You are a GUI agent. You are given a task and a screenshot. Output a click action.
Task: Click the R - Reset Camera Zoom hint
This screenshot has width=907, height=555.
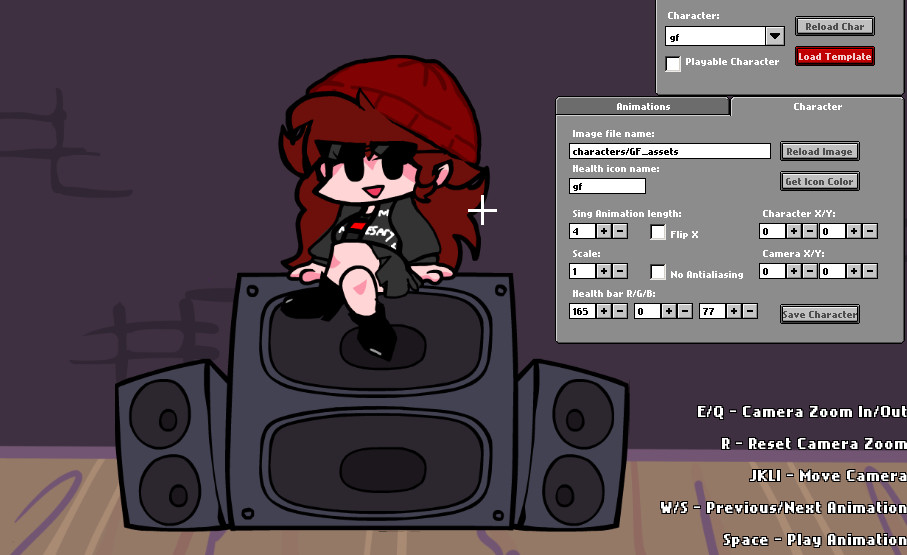(813, 443)
